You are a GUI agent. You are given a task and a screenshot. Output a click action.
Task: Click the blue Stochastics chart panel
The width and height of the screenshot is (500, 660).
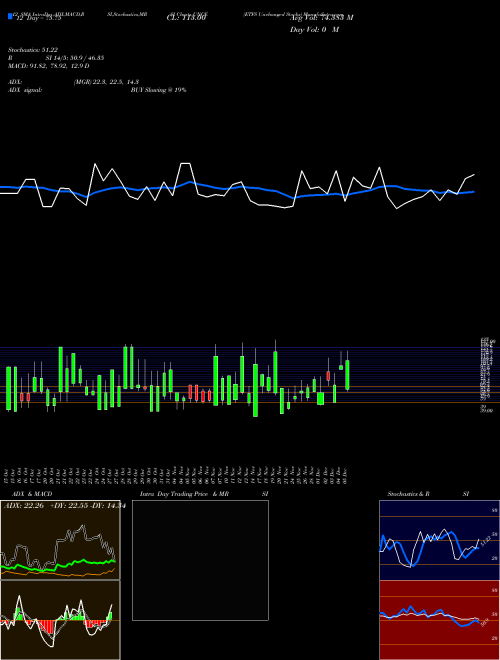coord(439,540)
